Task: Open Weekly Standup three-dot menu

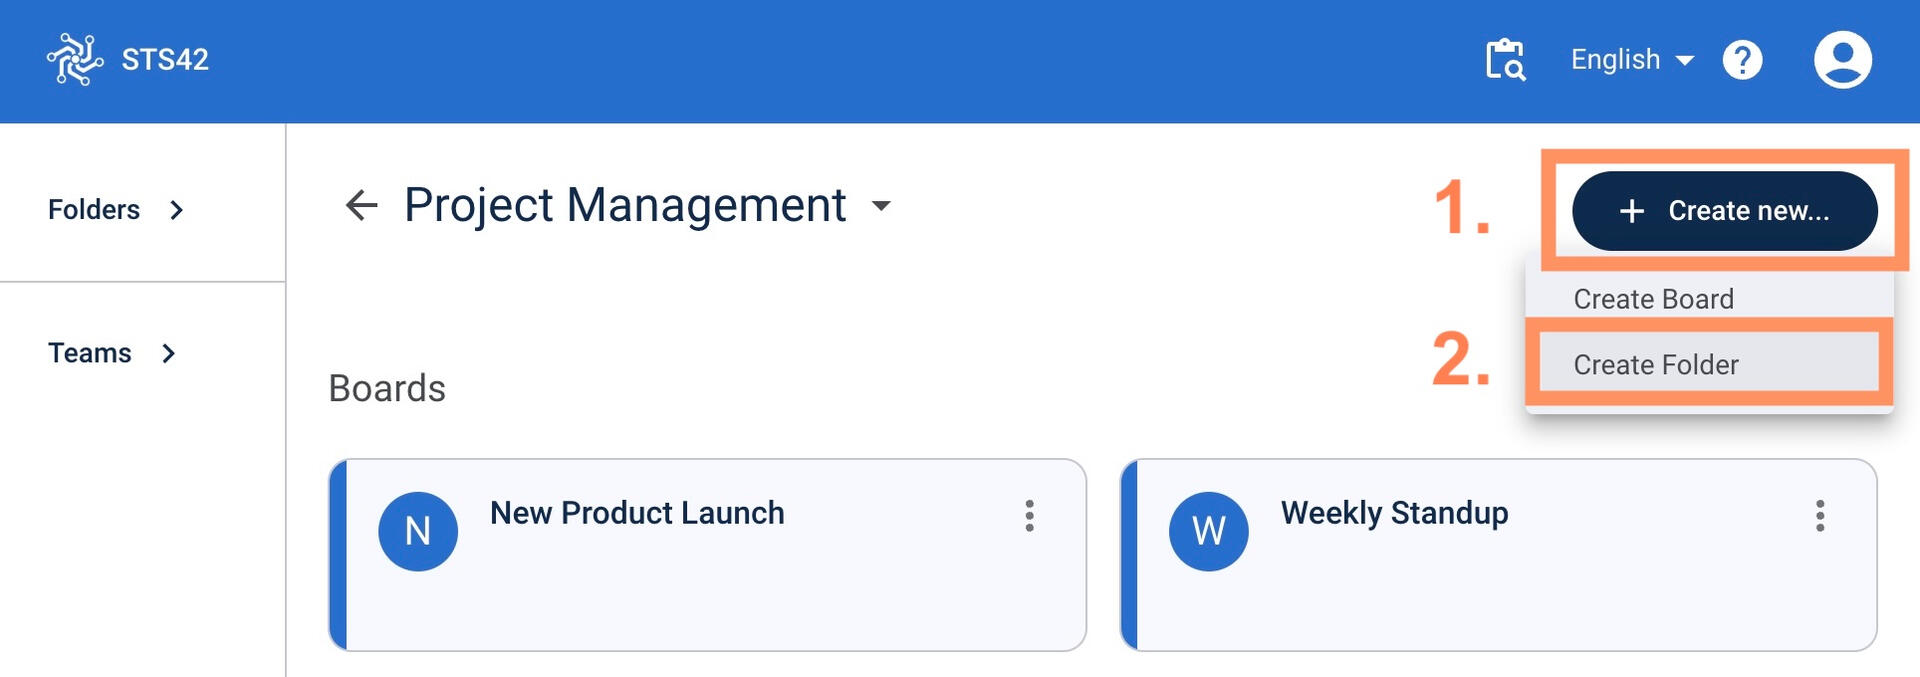Action: click(1820, 516)
